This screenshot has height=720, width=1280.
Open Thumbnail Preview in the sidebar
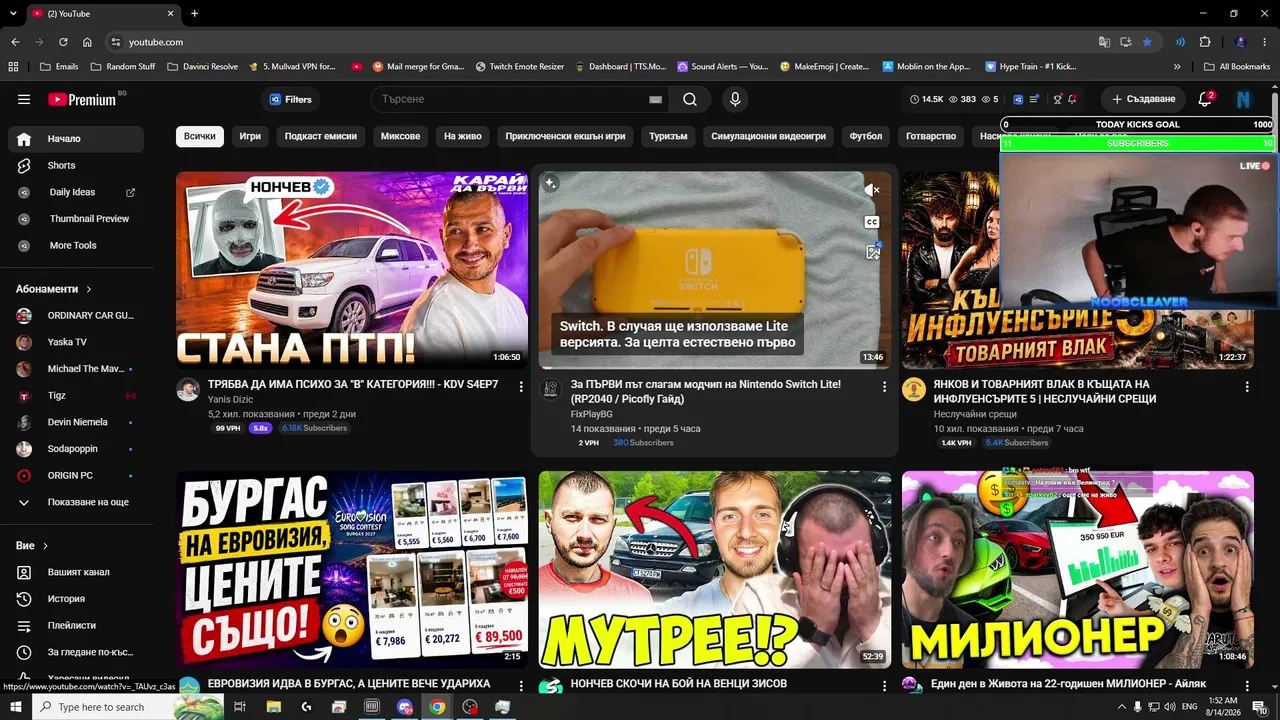coord(76,219)
